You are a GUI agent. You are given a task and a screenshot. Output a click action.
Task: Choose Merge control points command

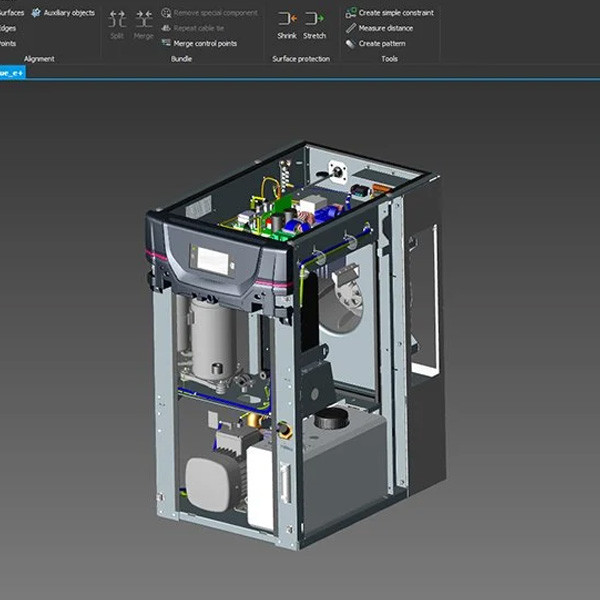tap(205, 44)
